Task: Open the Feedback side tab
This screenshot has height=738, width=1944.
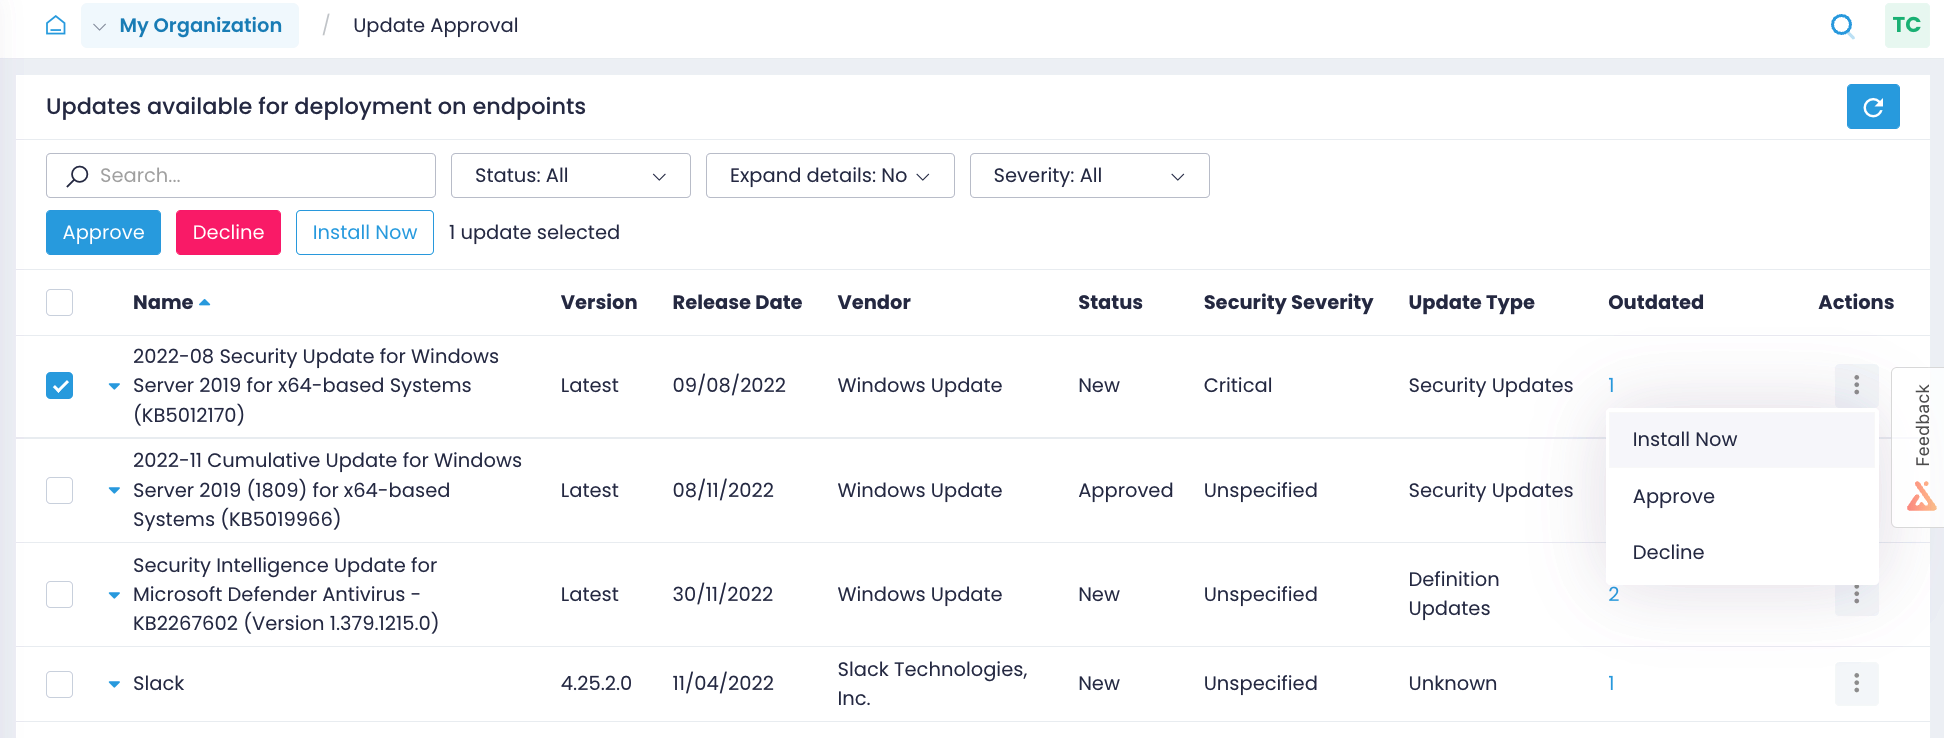Action: click(1920, 445)
